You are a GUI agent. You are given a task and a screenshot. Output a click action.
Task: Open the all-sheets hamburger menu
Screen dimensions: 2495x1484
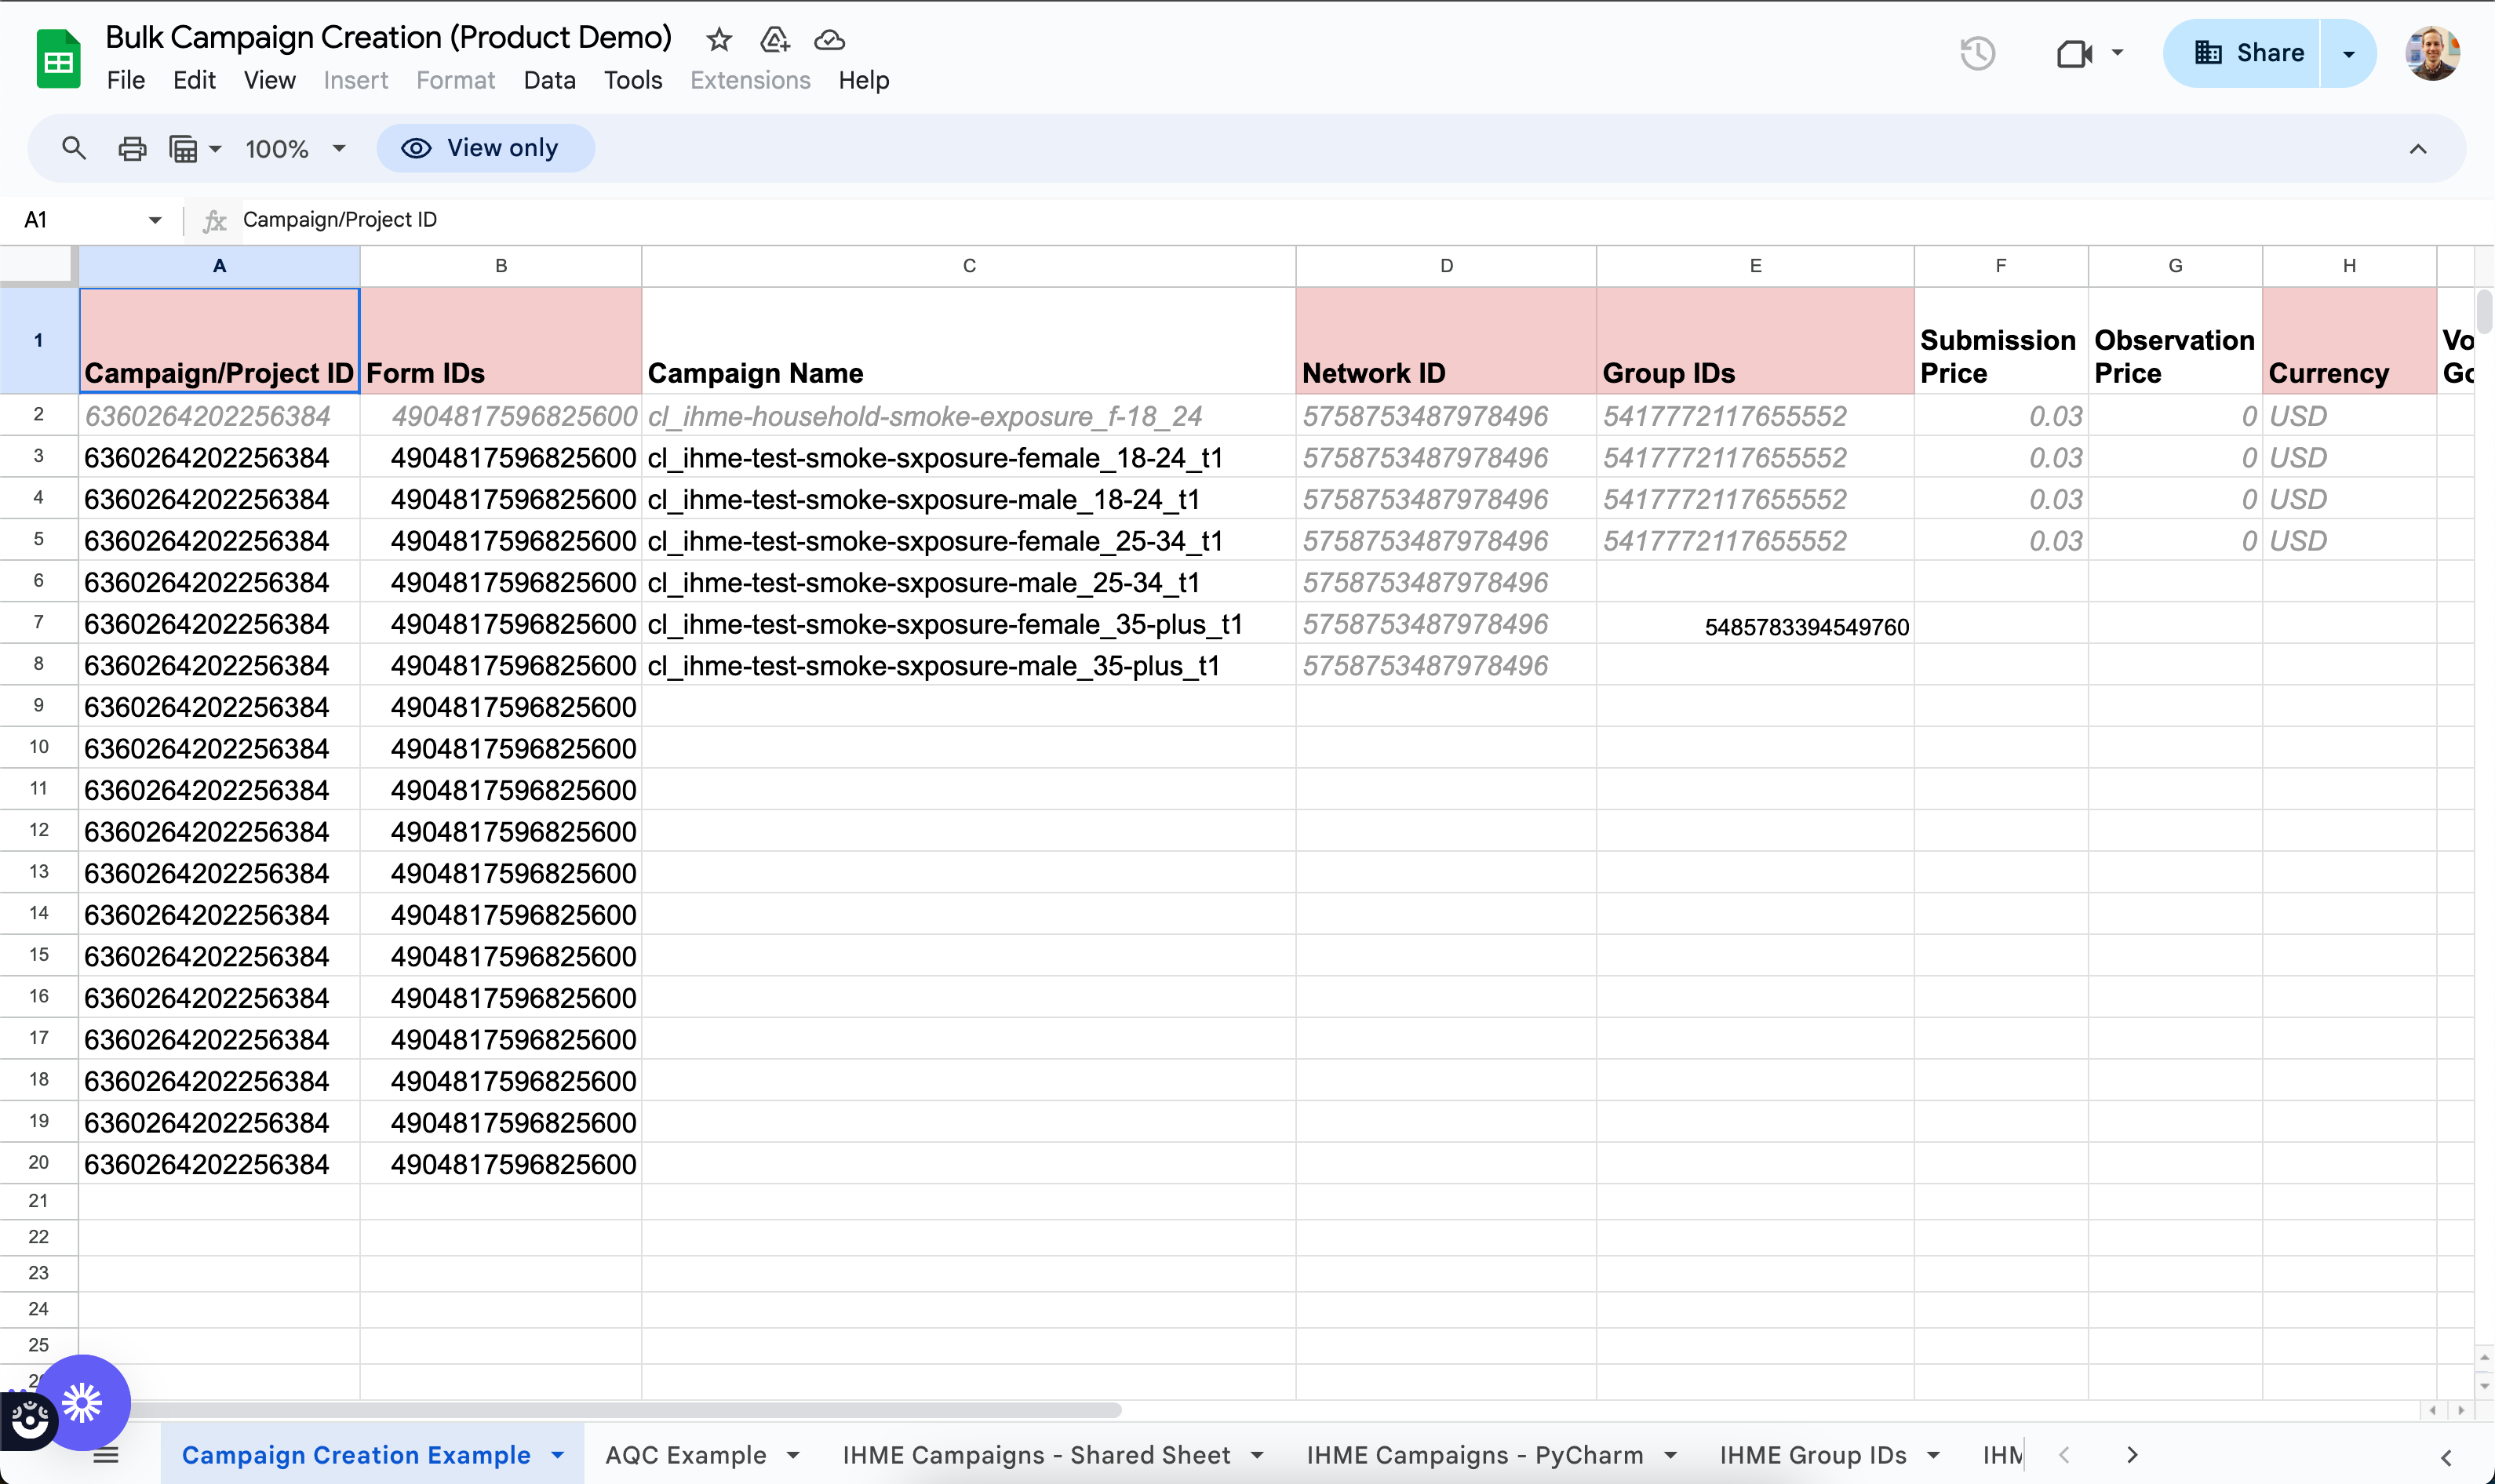[105, 1455]
